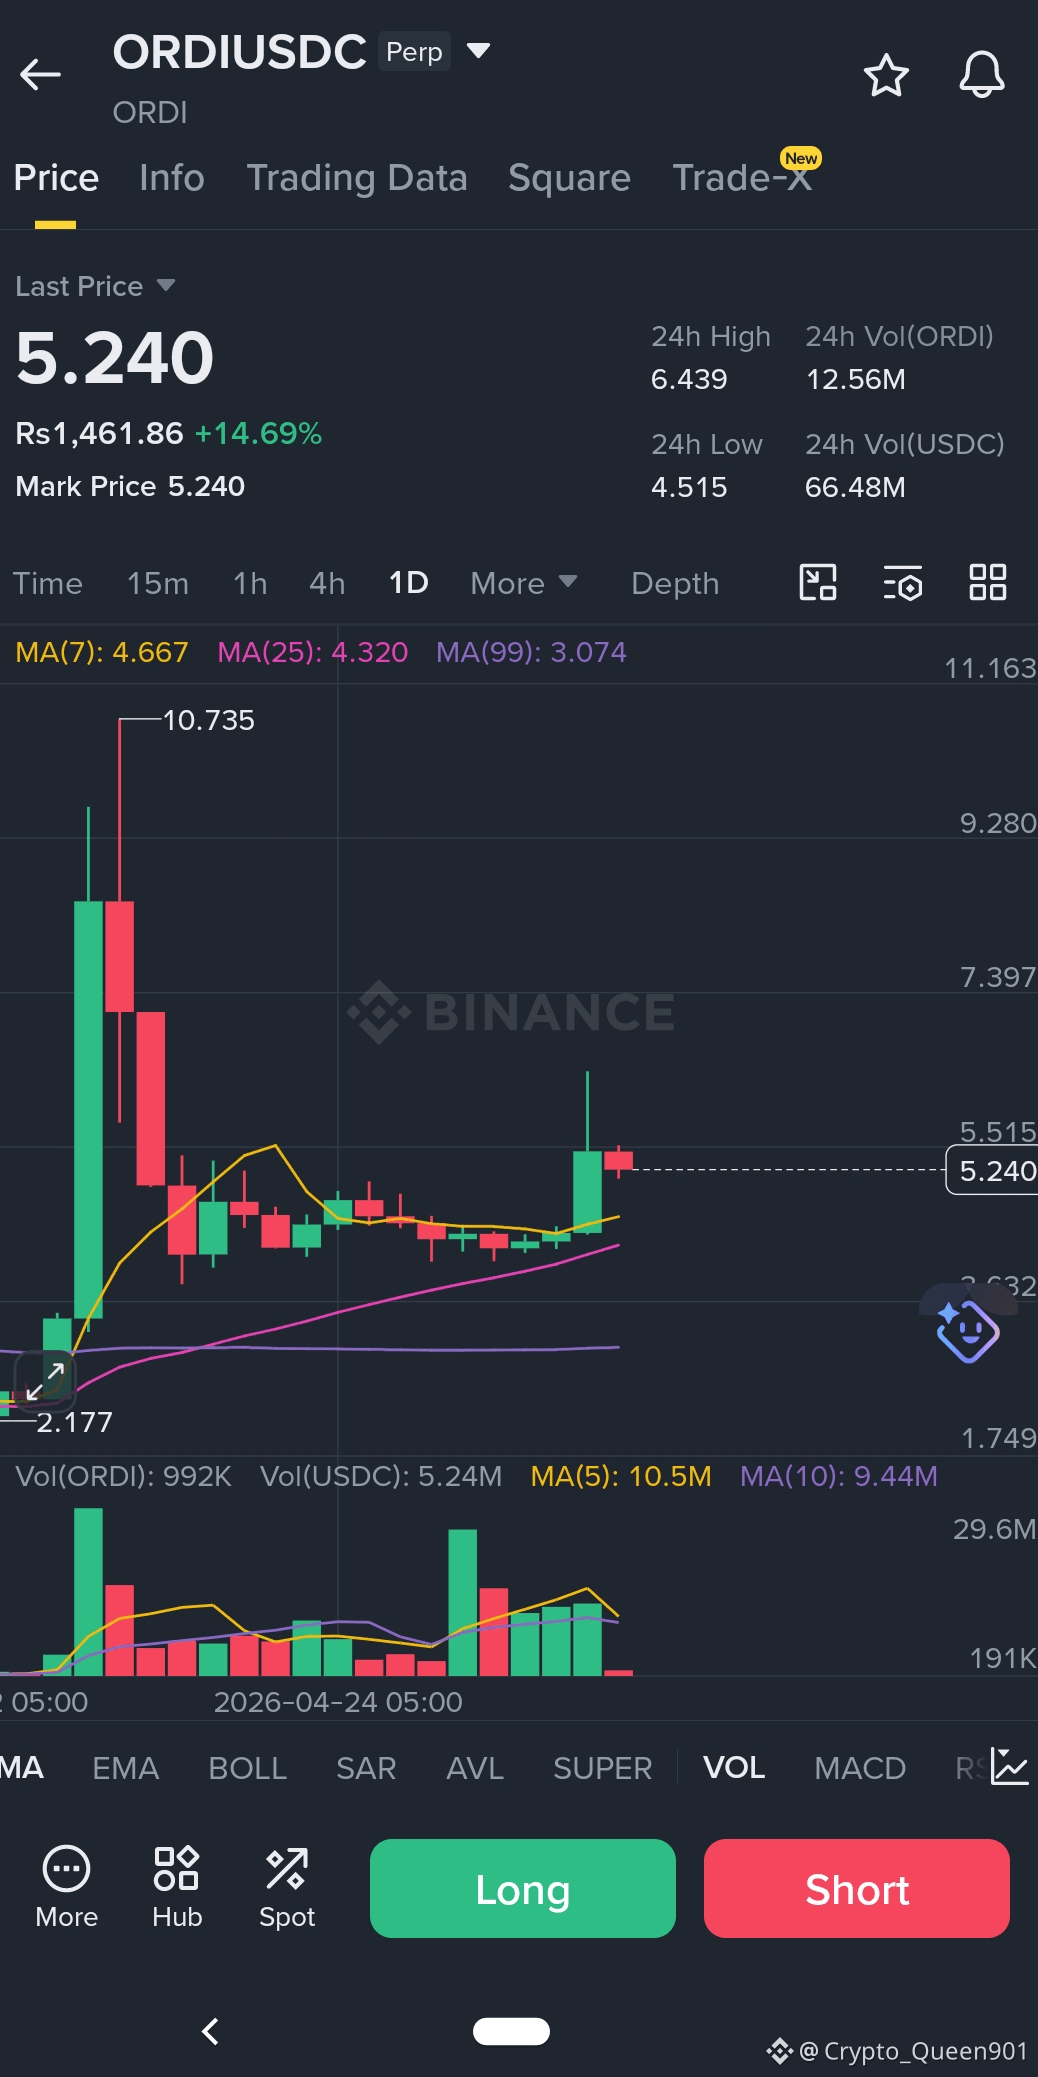Open the Square tab
This screenshot has height=2077, width=1038.
coord(569,178)
